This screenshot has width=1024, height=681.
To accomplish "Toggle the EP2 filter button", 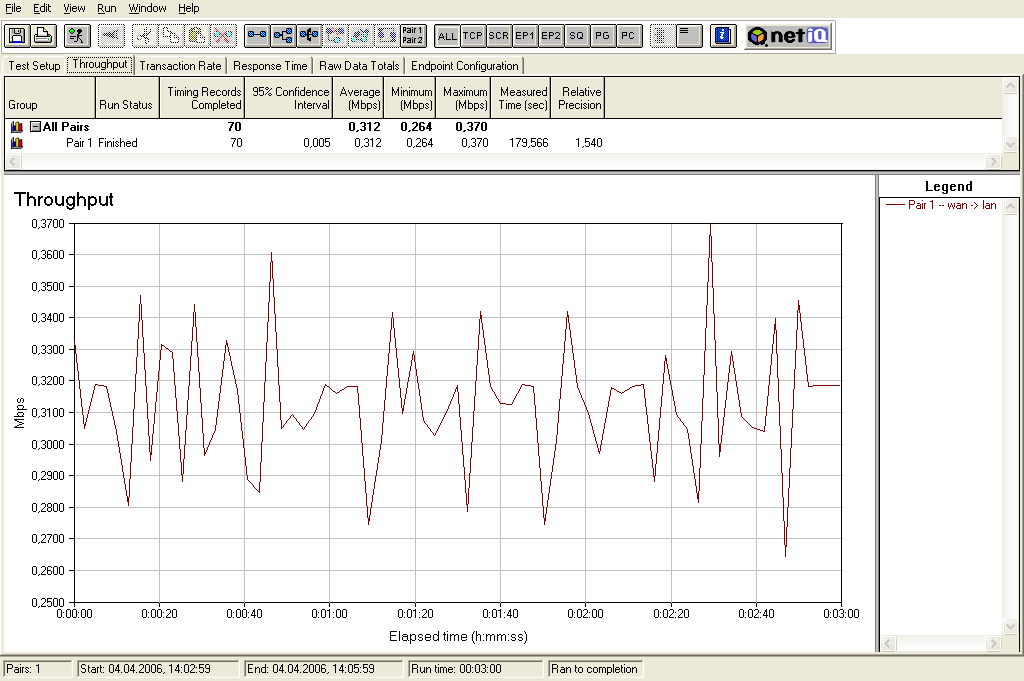I will (x=551, y=36).
